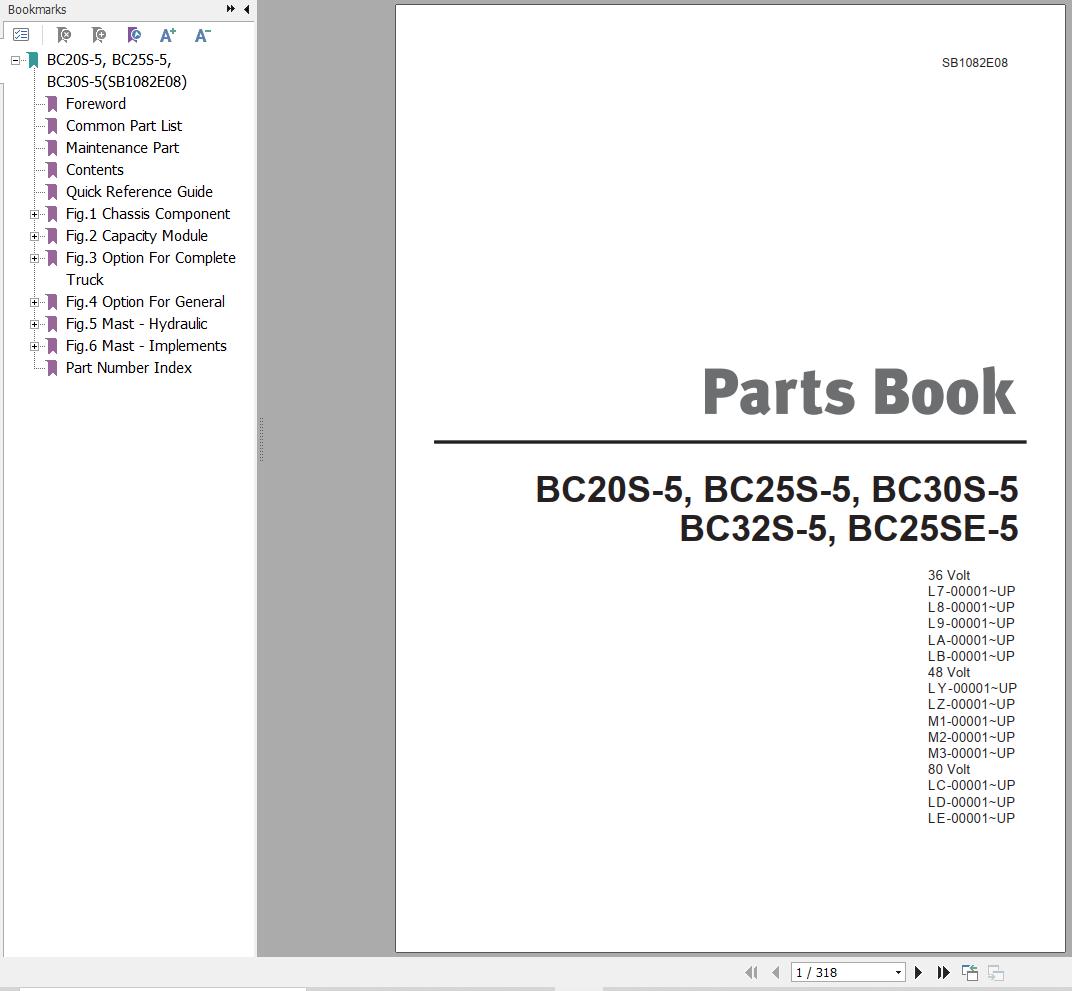The height and width of the screenshot is (991, 1072).
Task: Open the bookmark options checklist icon
Action: point(21,35)
